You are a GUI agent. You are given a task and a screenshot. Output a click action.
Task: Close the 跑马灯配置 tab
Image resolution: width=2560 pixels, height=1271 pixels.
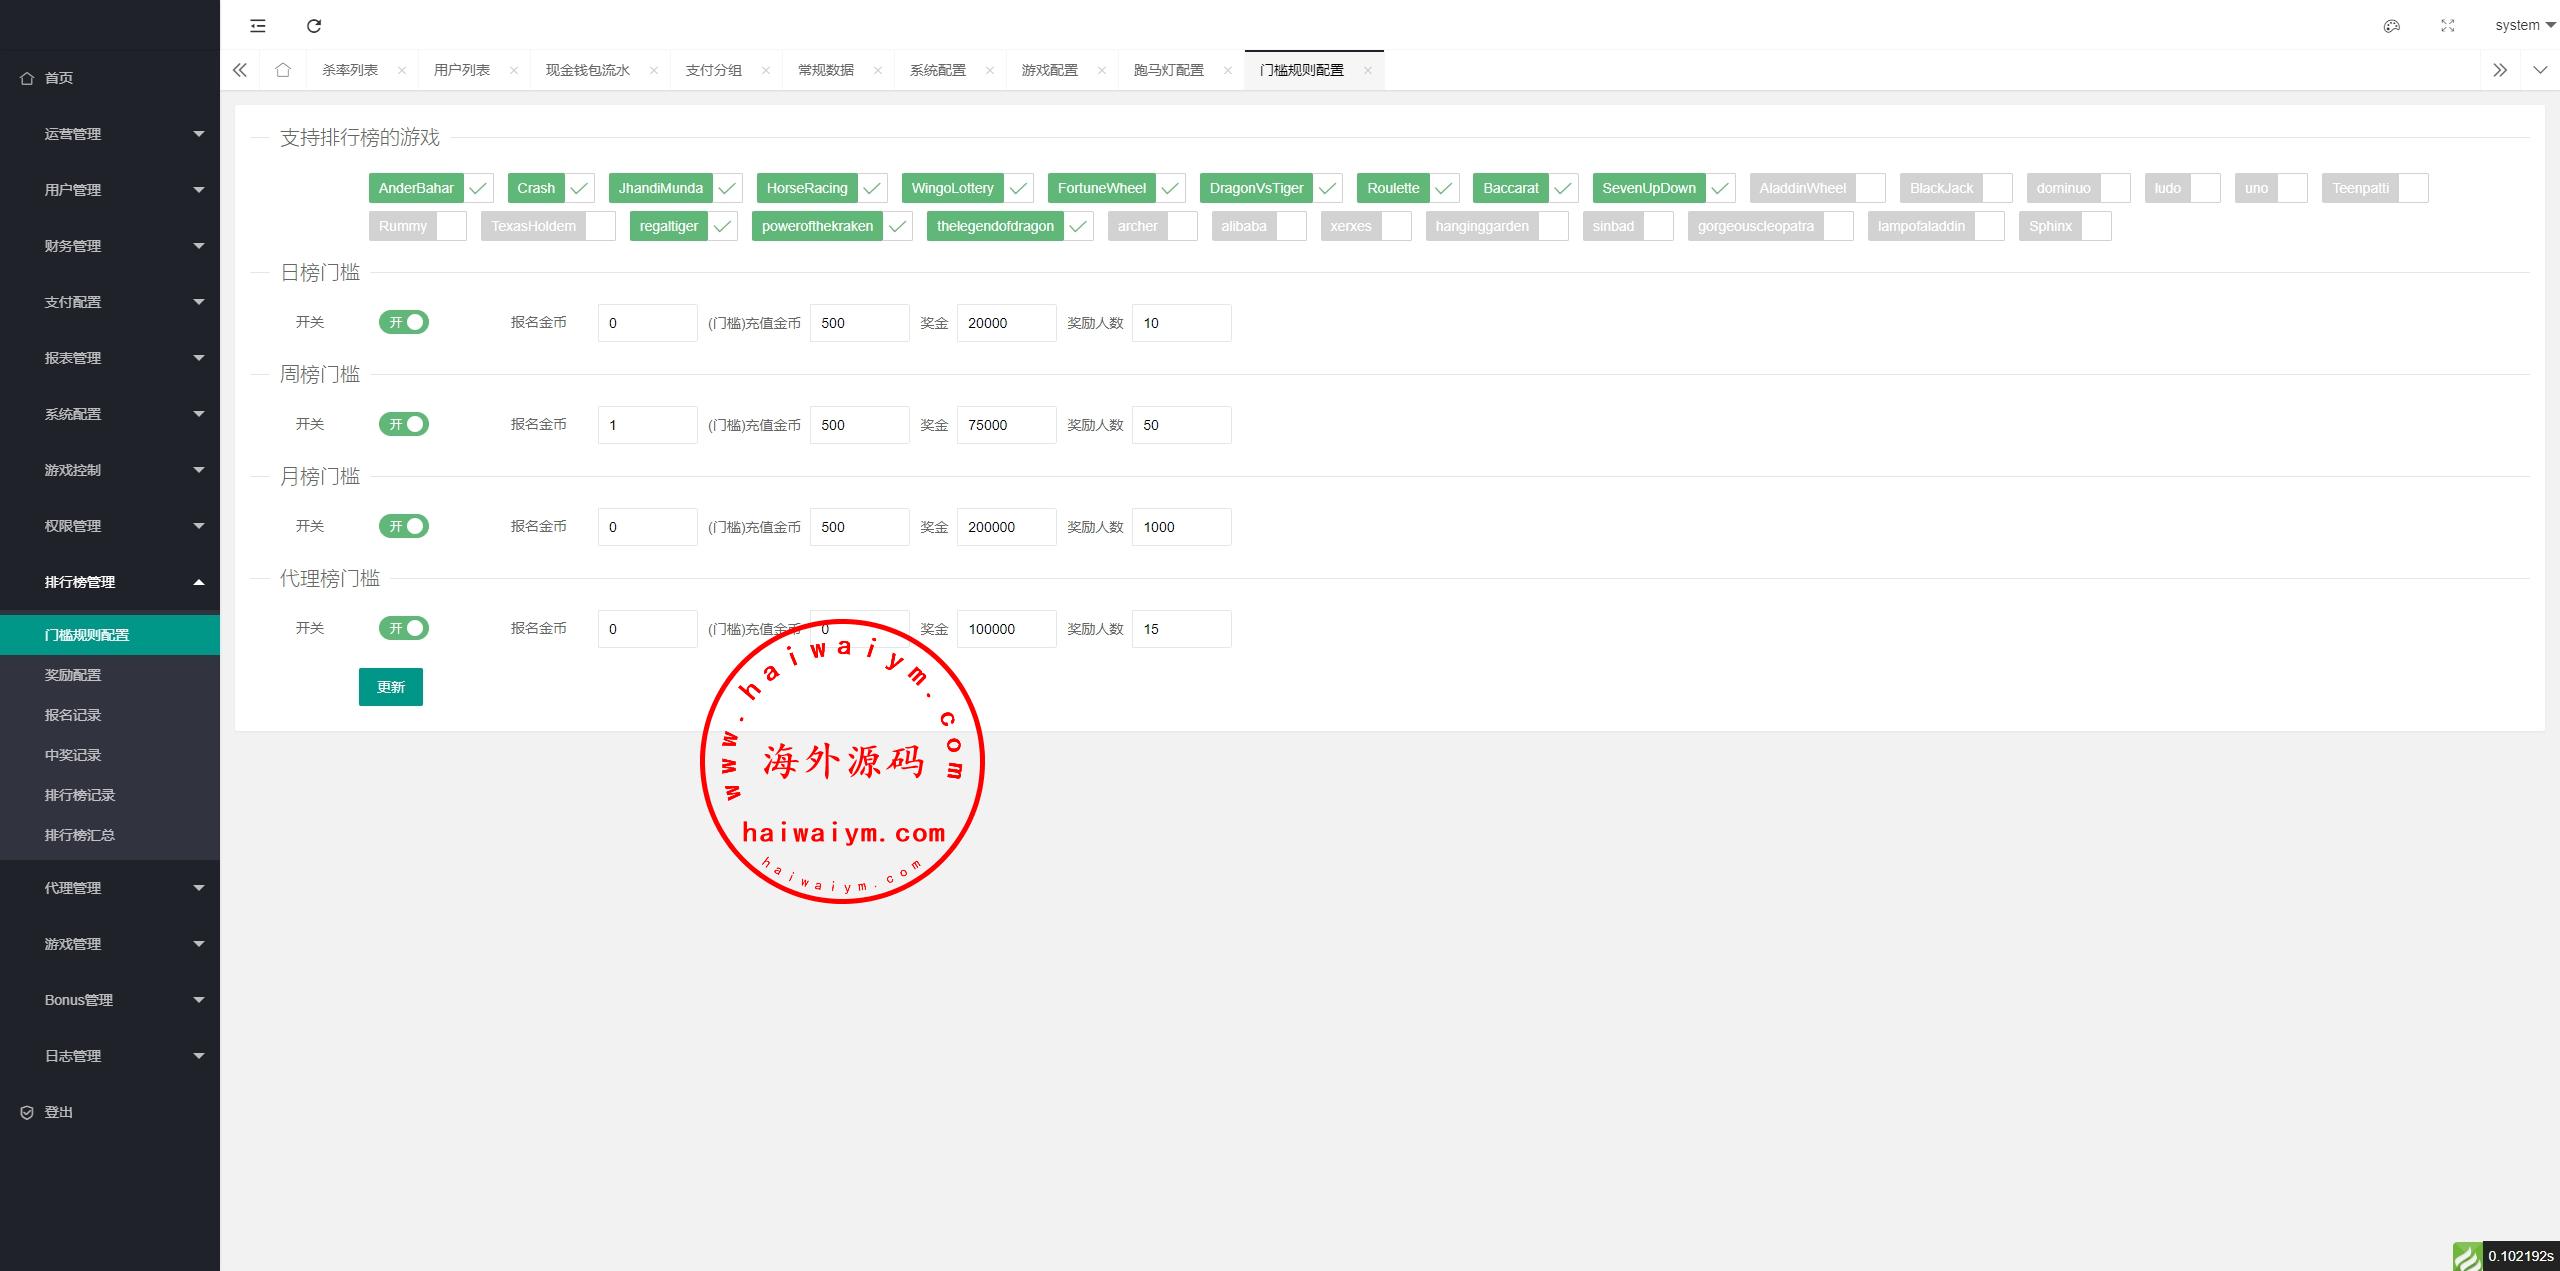pyautogui.click(x=1227, y=70)
